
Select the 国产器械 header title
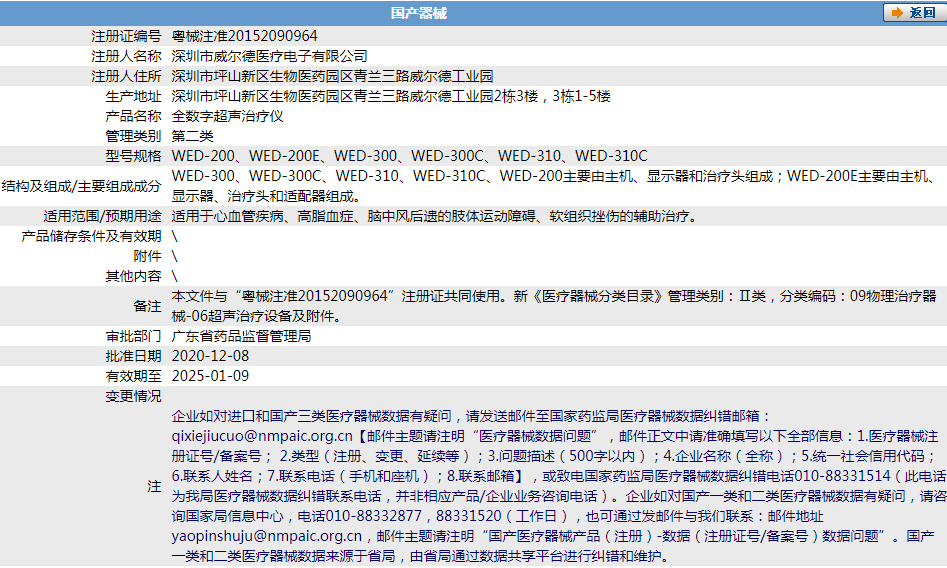[419, 13]
